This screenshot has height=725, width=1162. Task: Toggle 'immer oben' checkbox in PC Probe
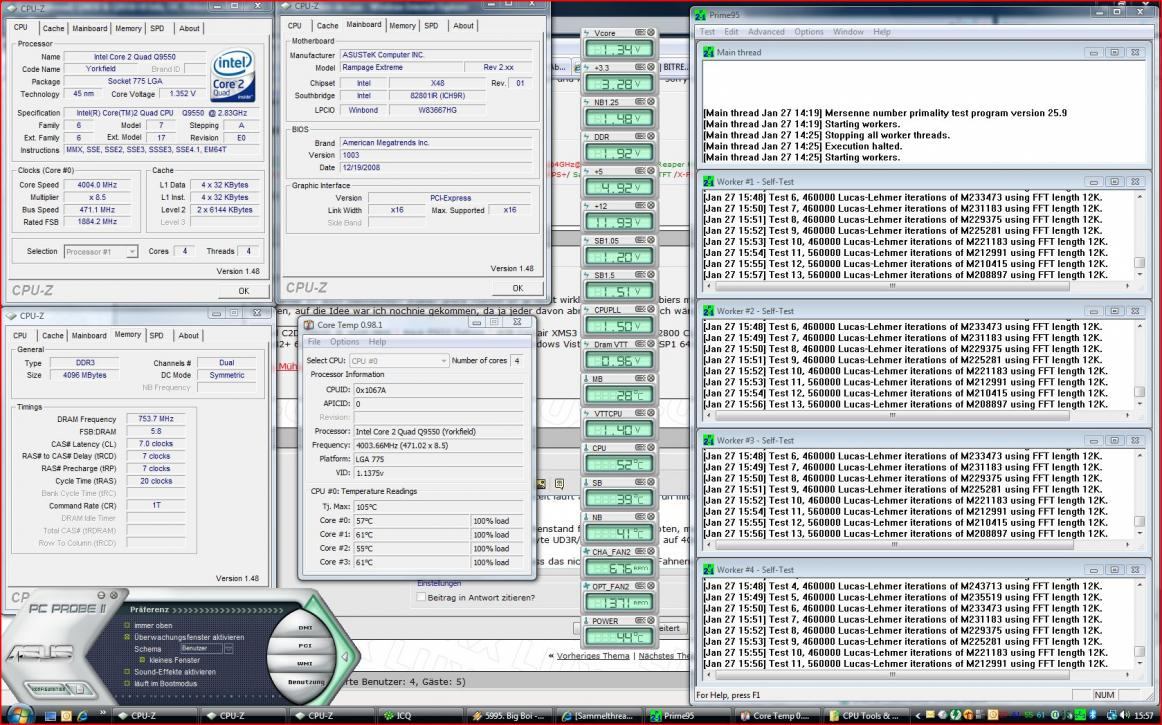[x=127, y=625]
